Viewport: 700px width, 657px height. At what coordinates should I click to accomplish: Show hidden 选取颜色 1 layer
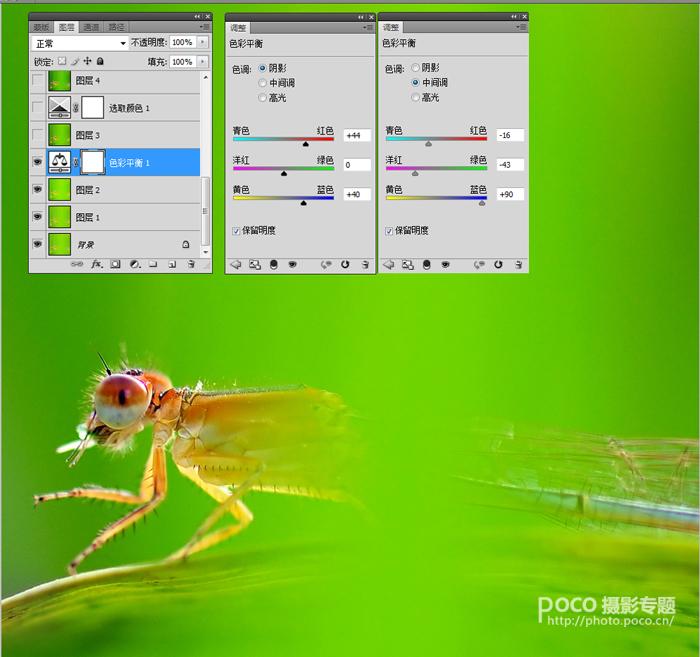38,108
